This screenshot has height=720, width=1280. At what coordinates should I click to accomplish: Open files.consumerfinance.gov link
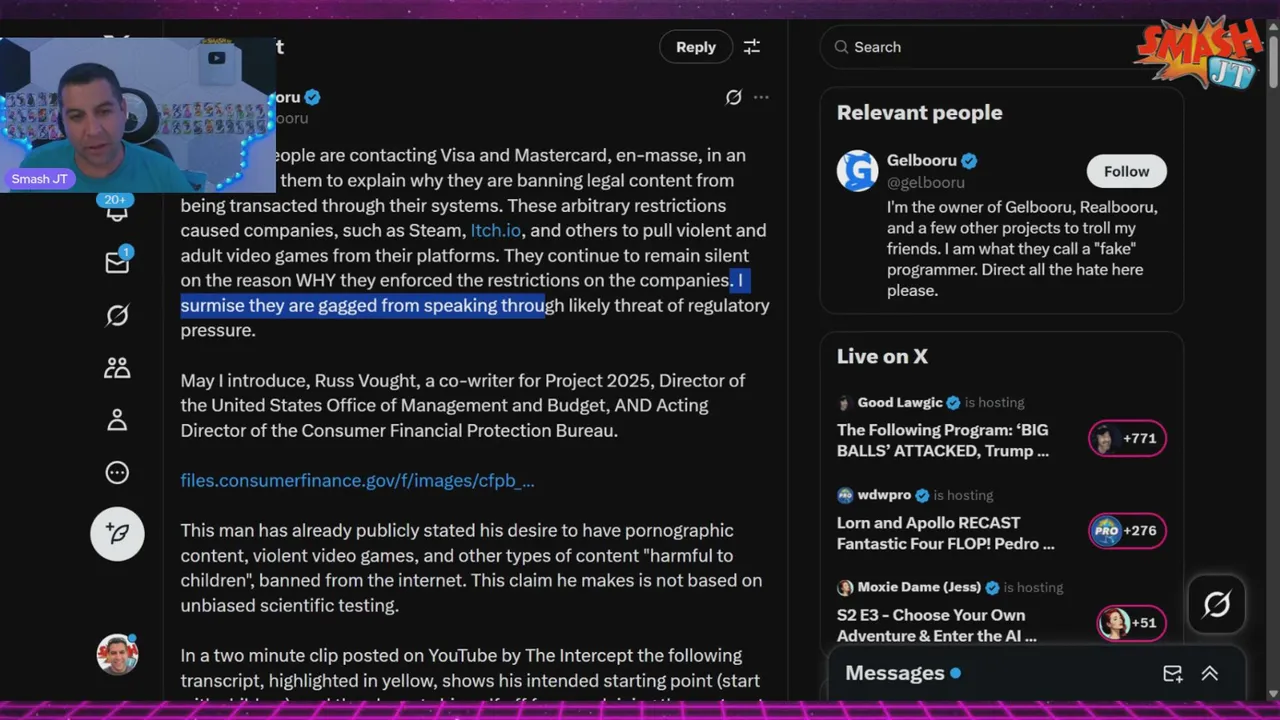coord(357,480)
